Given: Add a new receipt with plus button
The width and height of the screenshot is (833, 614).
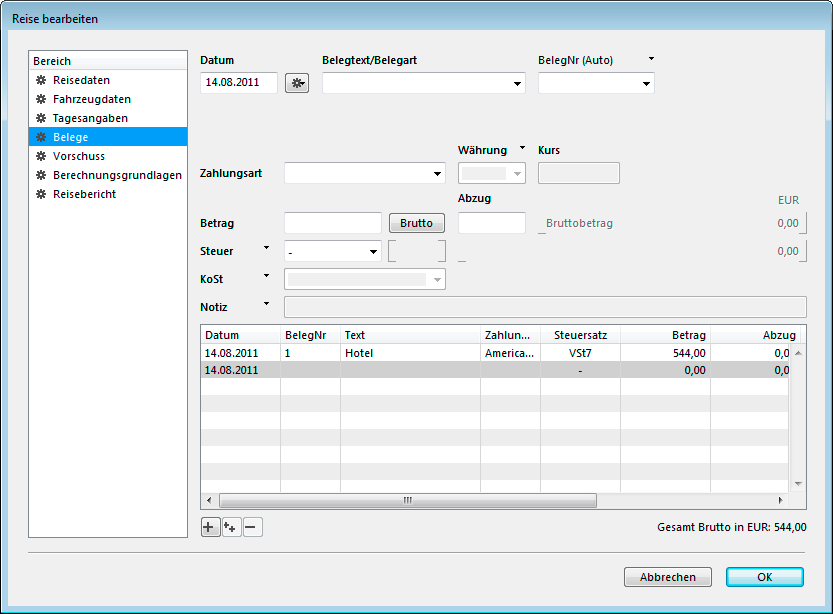Looking at the screenshot, I should 211,527.
